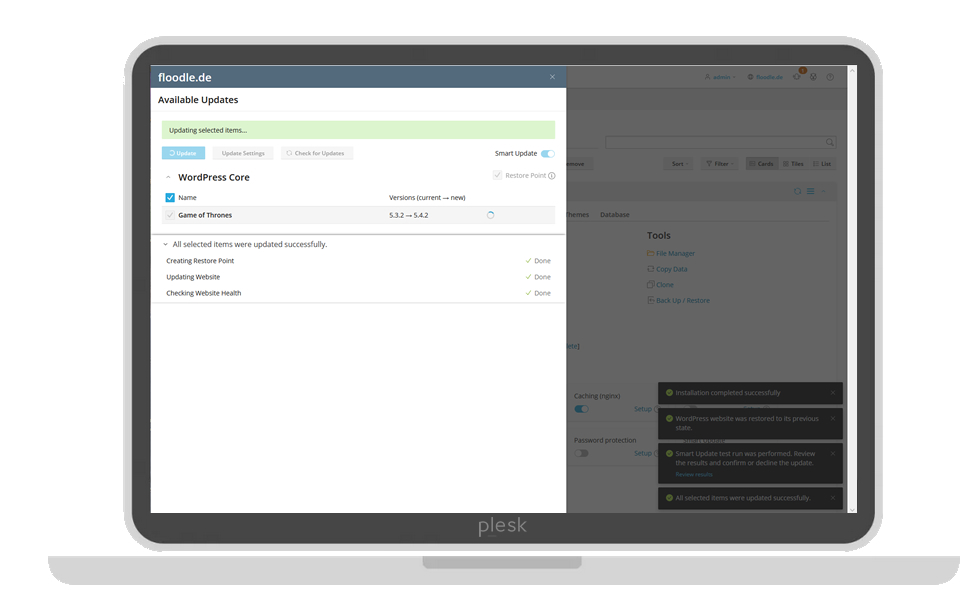Toggle the Name select-all checkbox
978x613 pixels.
[x=170, y=198]
